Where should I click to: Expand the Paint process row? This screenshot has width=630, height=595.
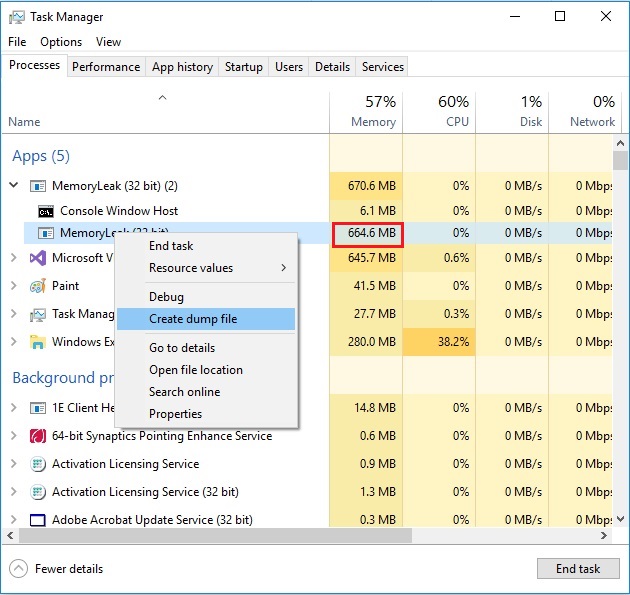(14, 286)
